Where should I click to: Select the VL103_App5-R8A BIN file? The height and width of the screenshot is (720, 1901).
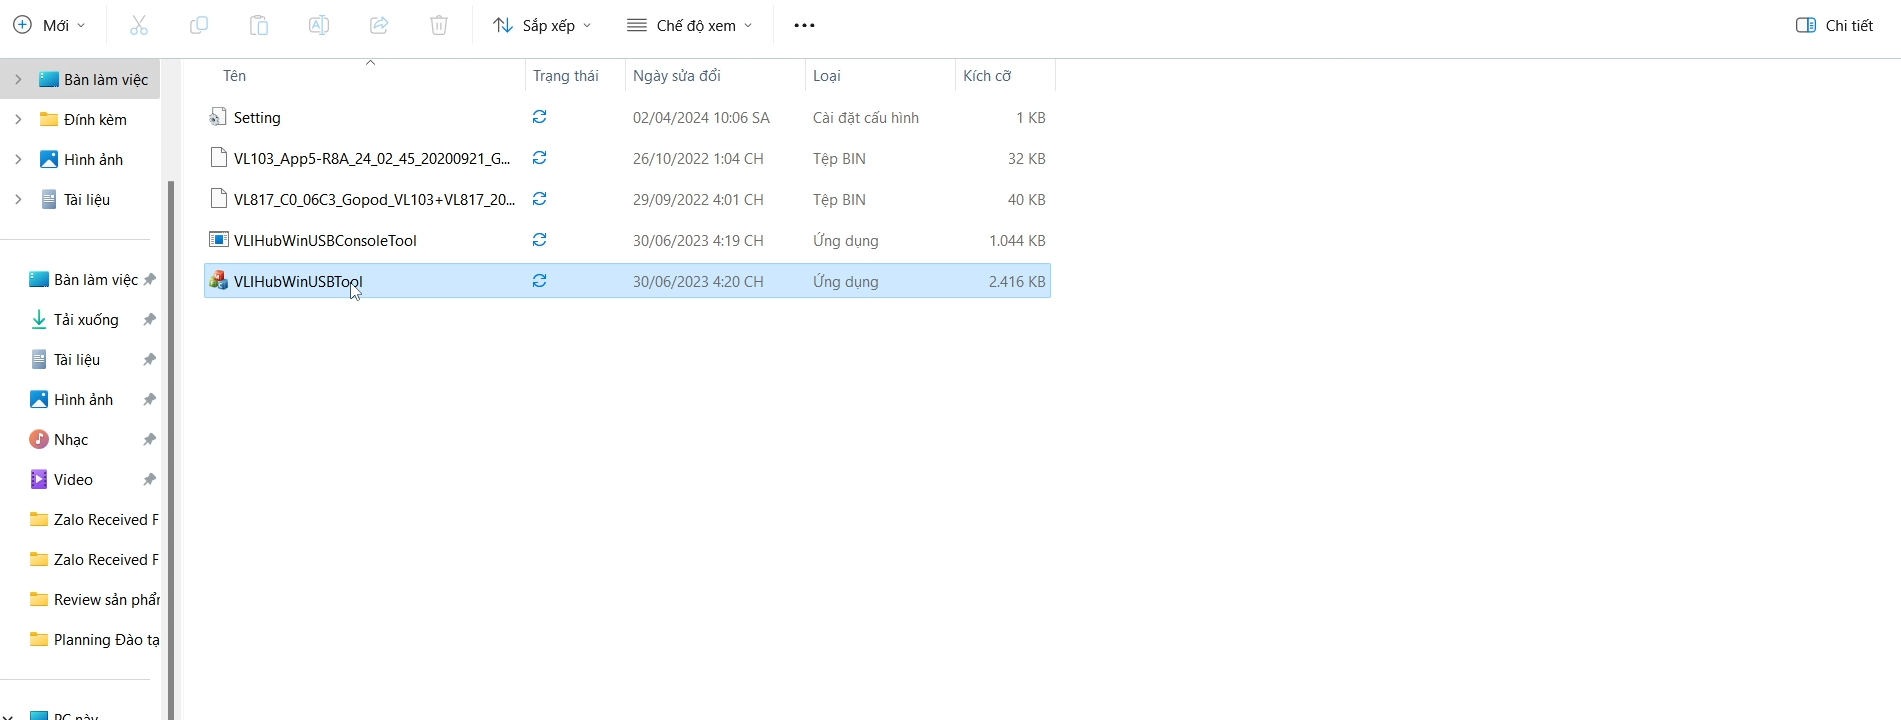[x=627, y=158]
